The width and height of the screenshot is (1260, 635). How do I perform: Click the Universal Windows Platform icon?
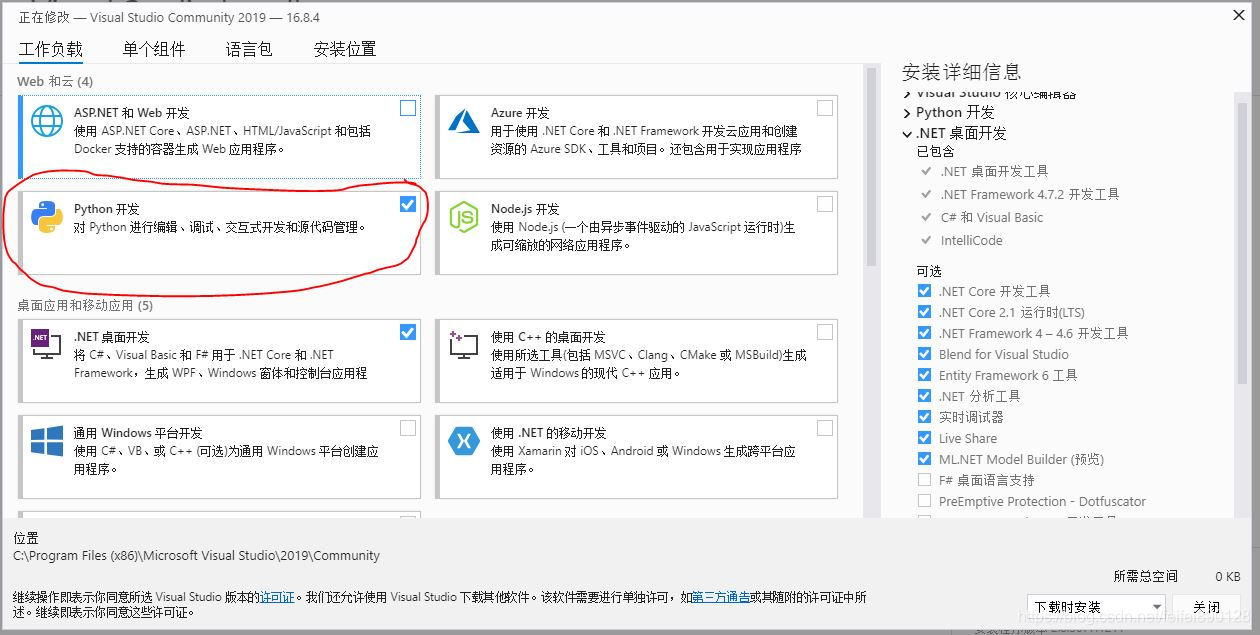tap(47, 441)
